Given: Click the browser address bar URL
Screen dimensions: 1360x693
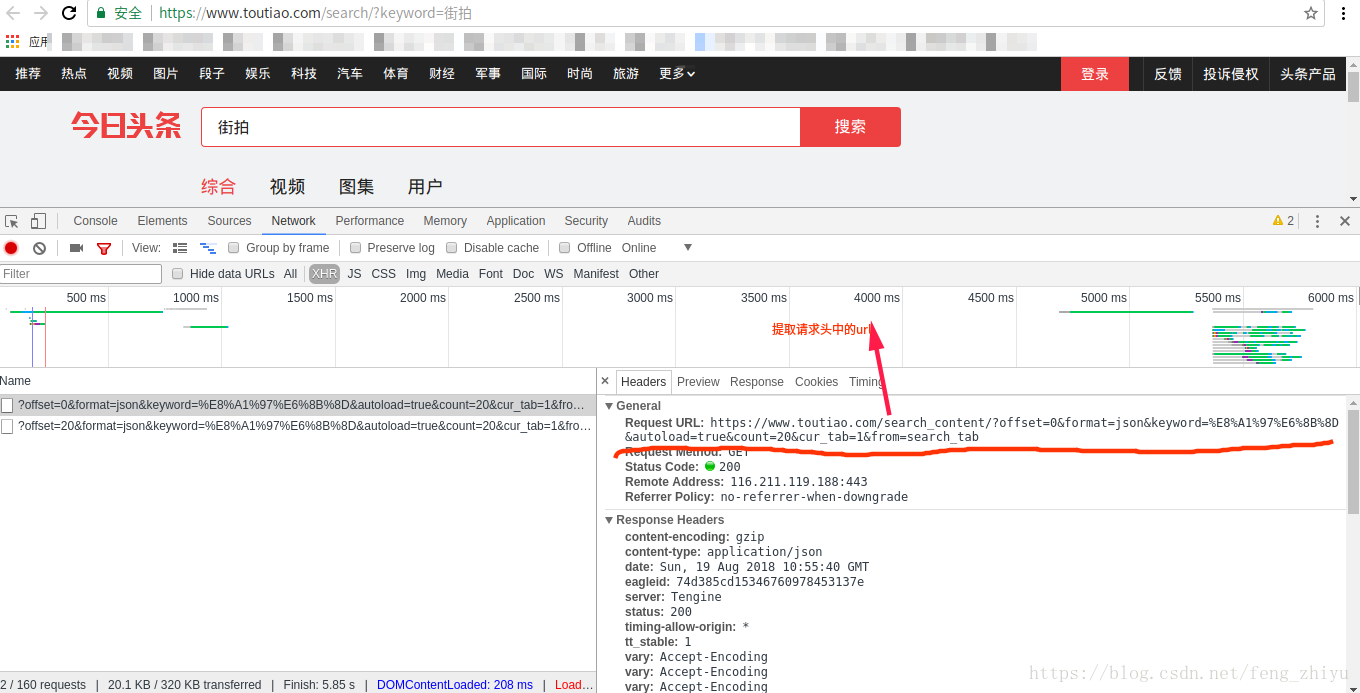Looking at the screenshot, I should point(315,13).
